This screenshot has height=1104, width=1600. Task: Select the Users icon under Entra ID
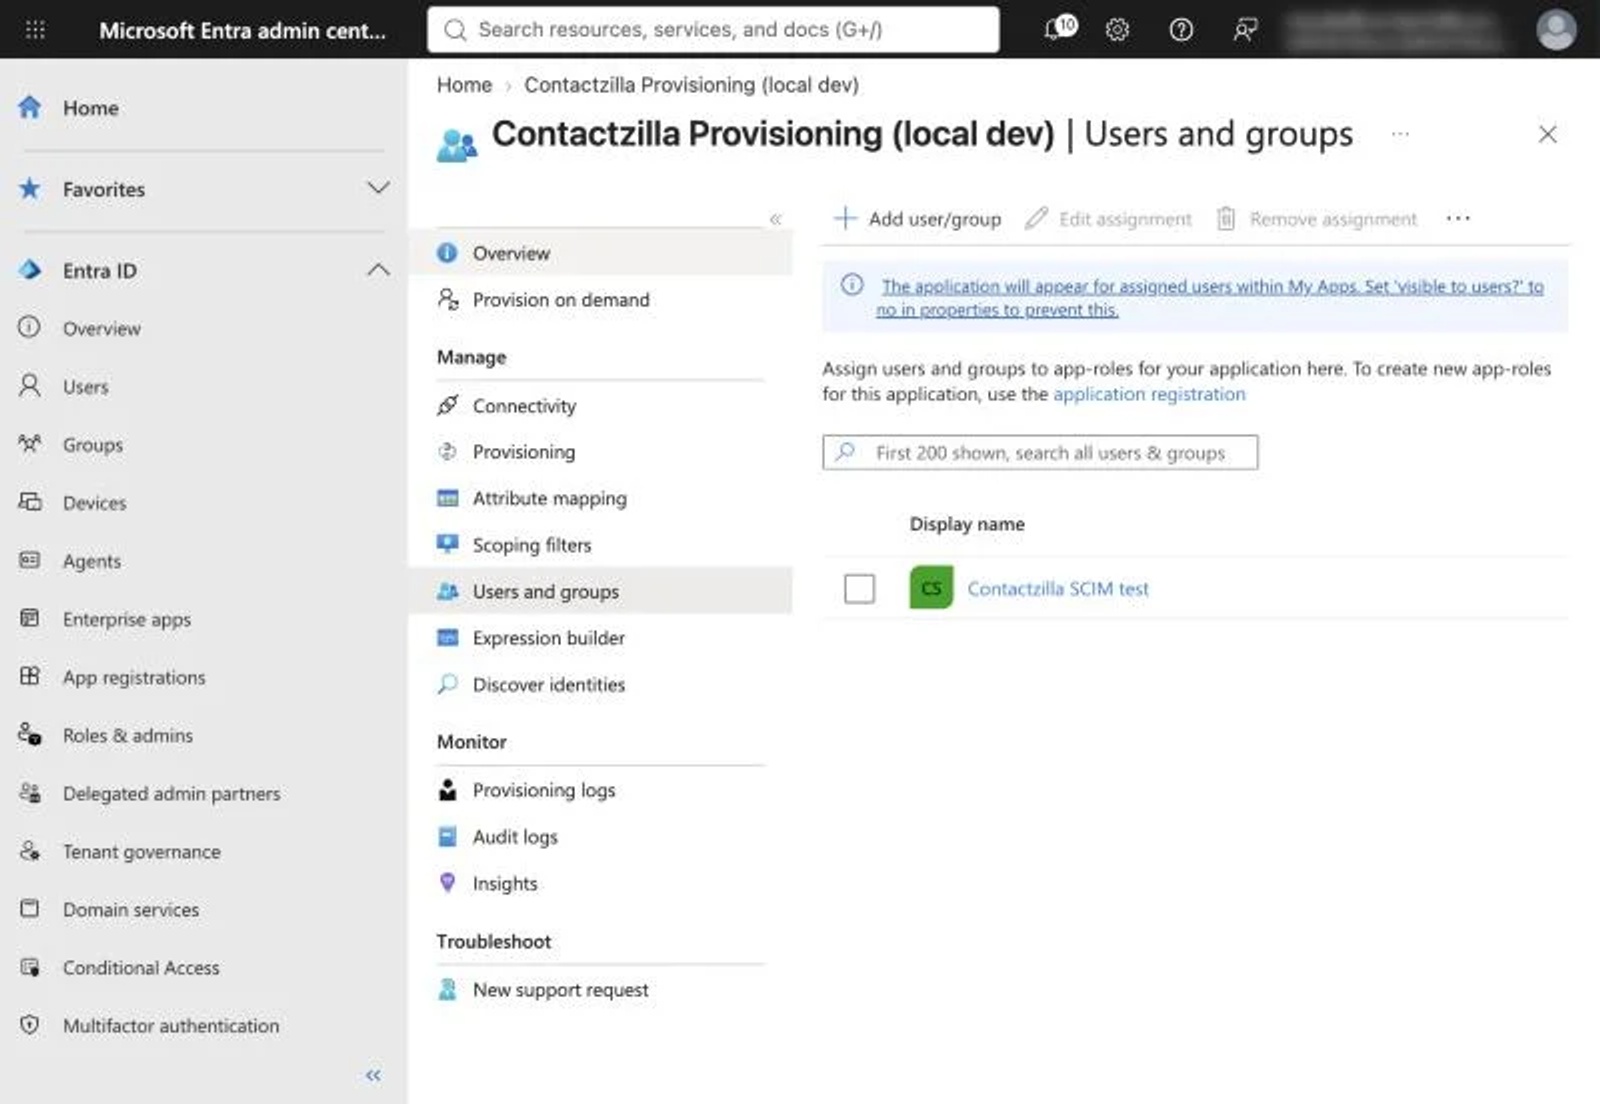tap(30, 386)
